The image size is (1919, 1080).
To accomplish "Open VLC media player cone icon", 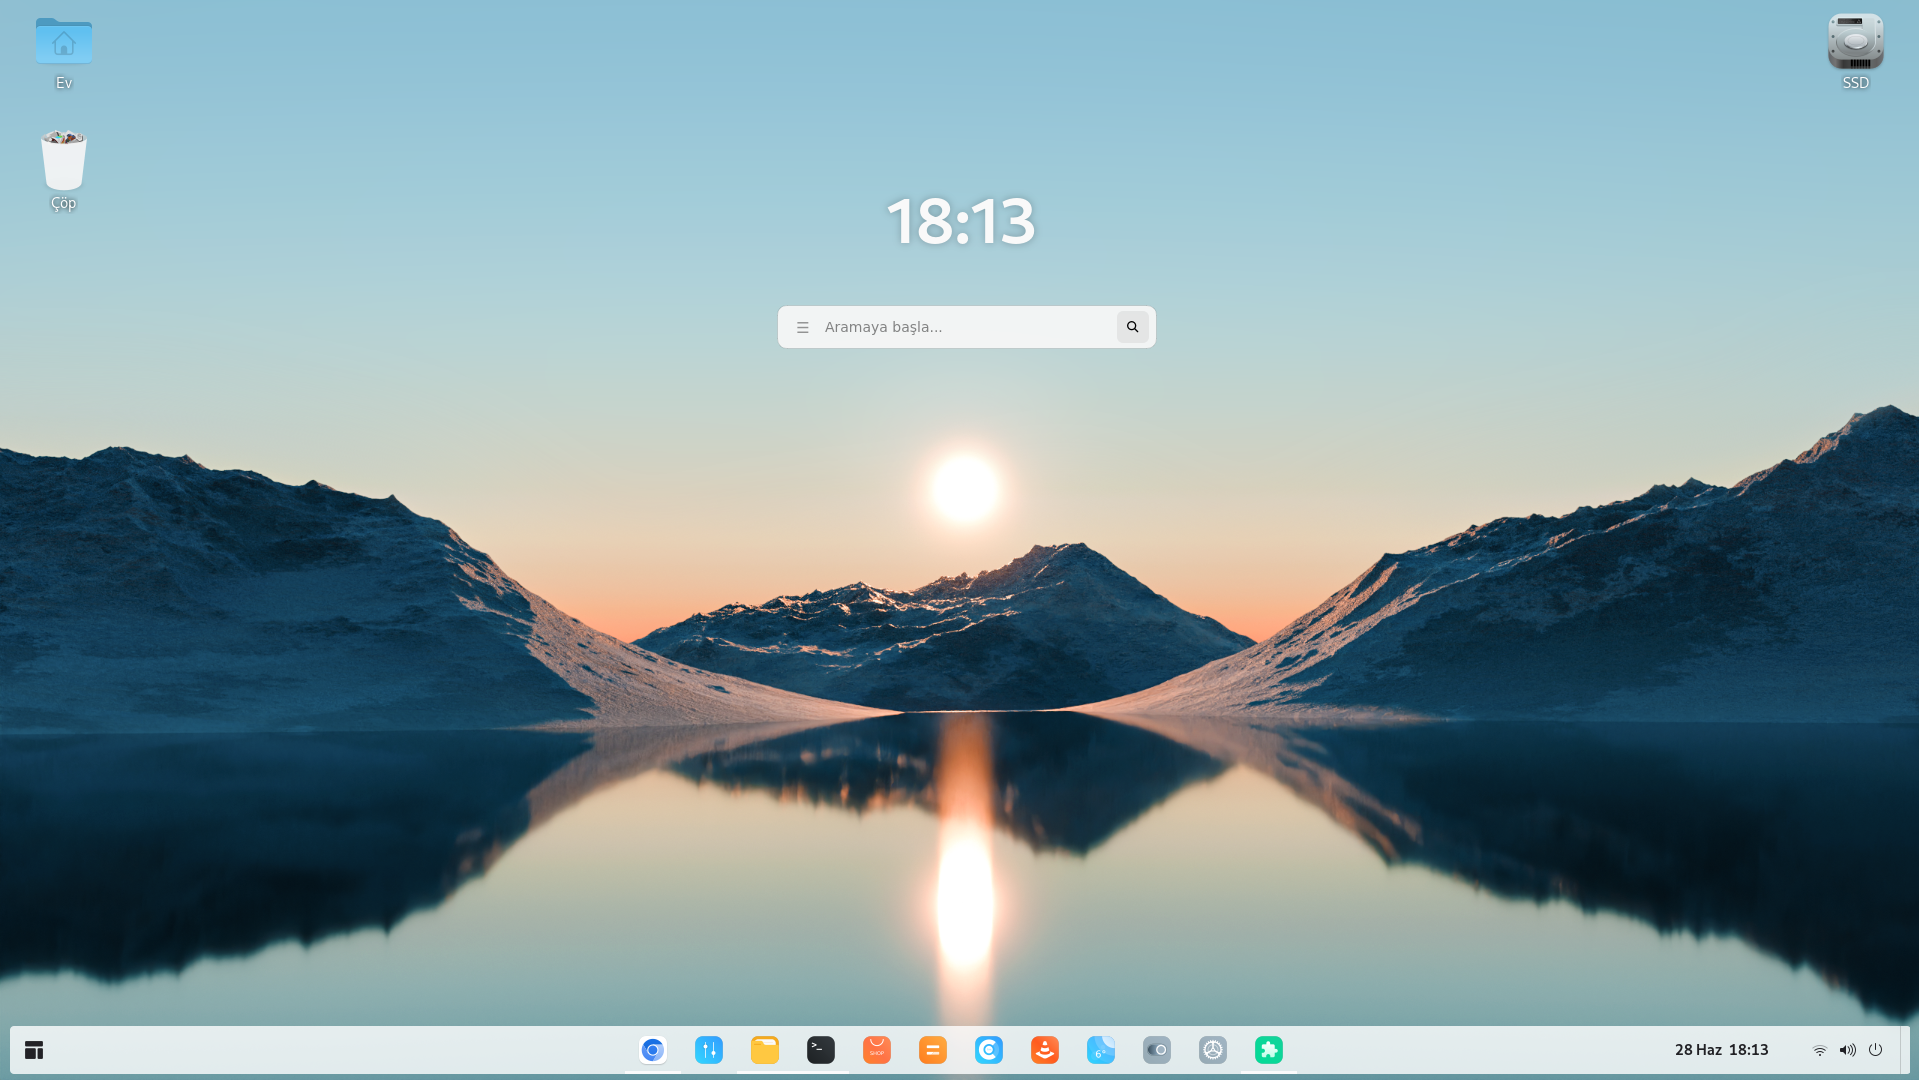I will pos(1045,1050).
